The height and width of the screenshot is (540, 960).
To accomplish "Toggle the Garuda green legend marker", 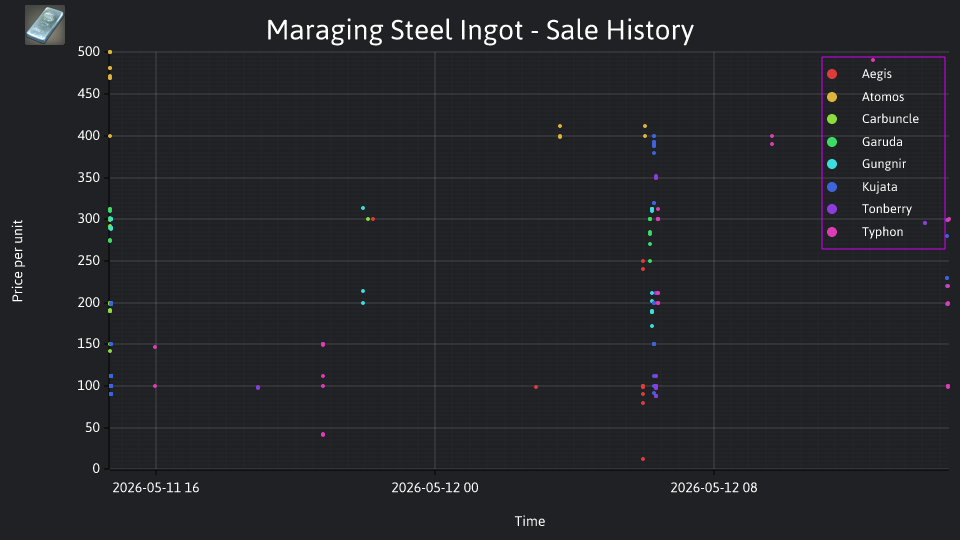I will click(831, 142).
